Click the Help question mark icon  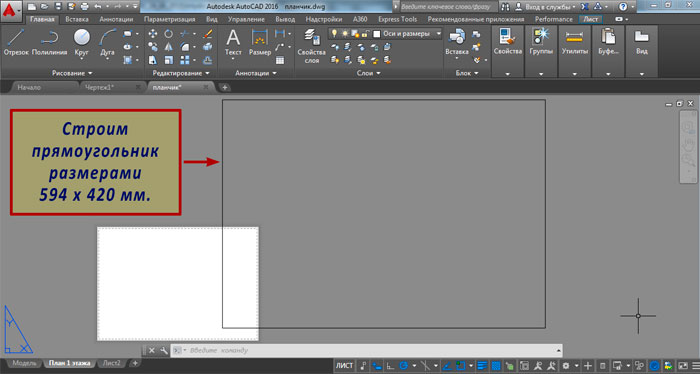pyautogui.click(x=623, y=7)
